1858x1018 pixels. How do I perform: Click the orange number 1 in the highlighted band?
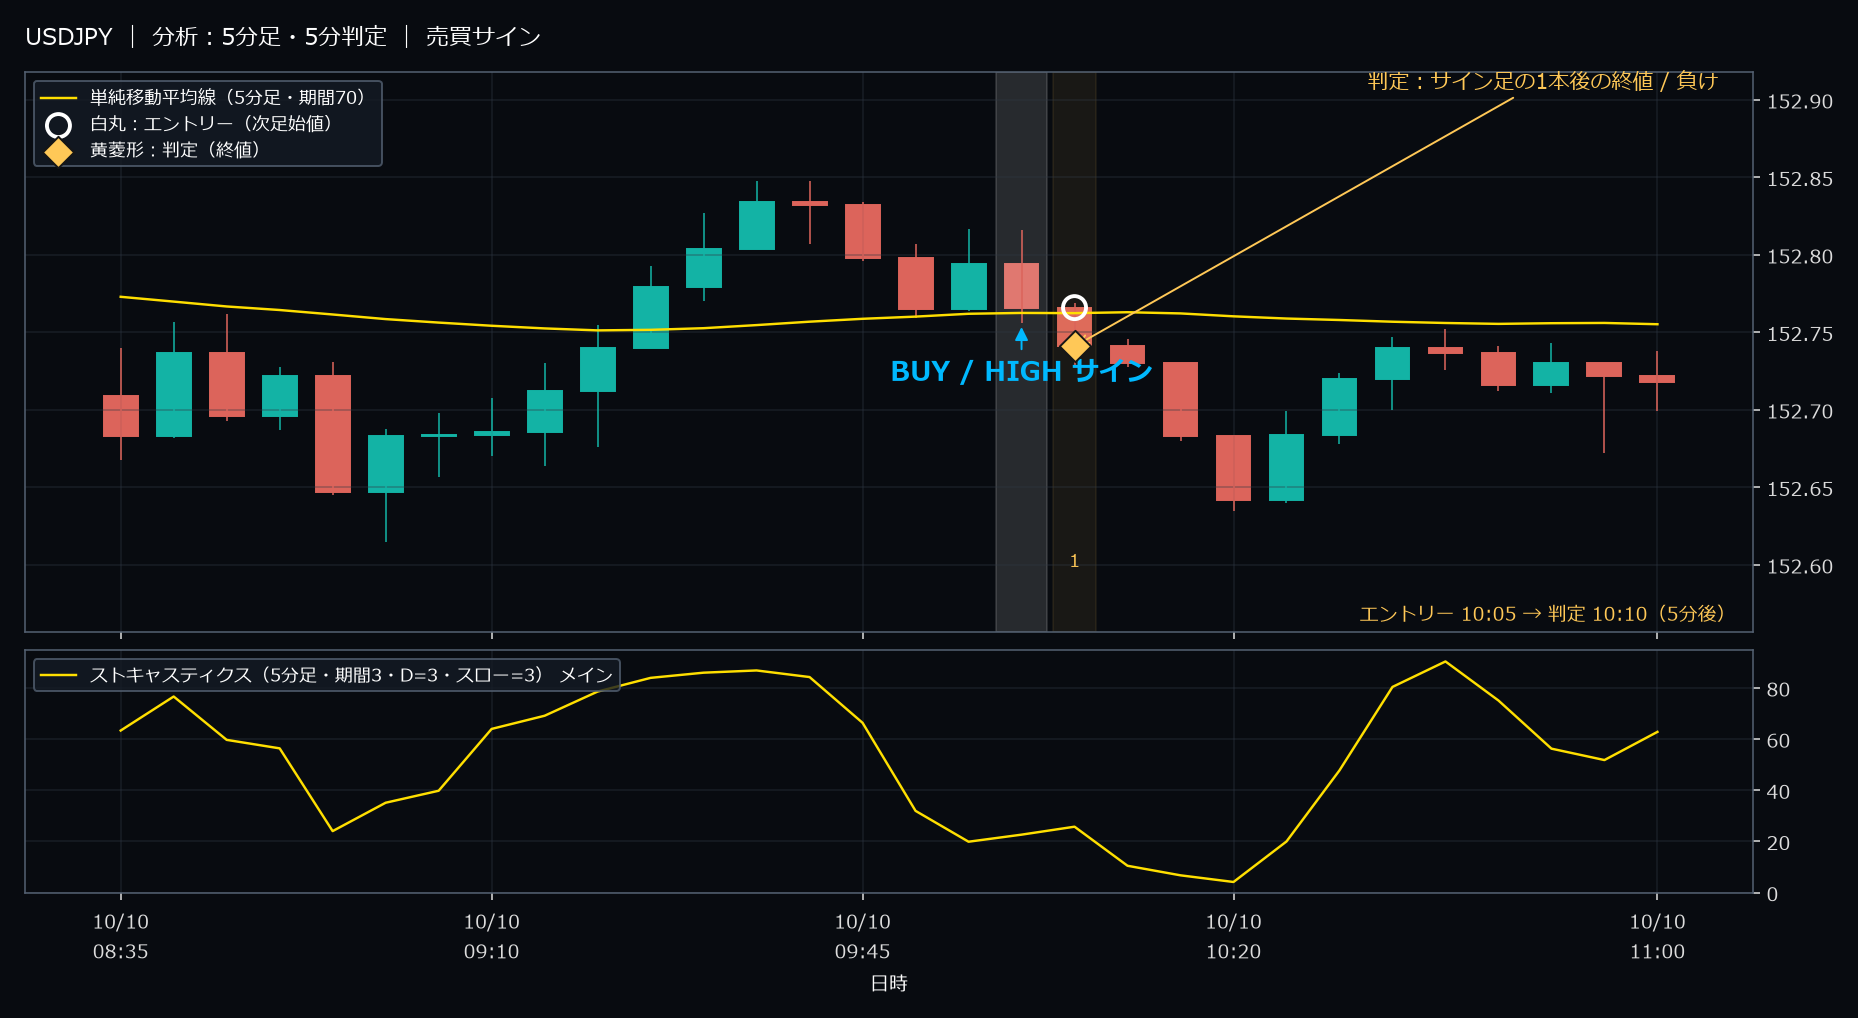tap(1074, 561)
